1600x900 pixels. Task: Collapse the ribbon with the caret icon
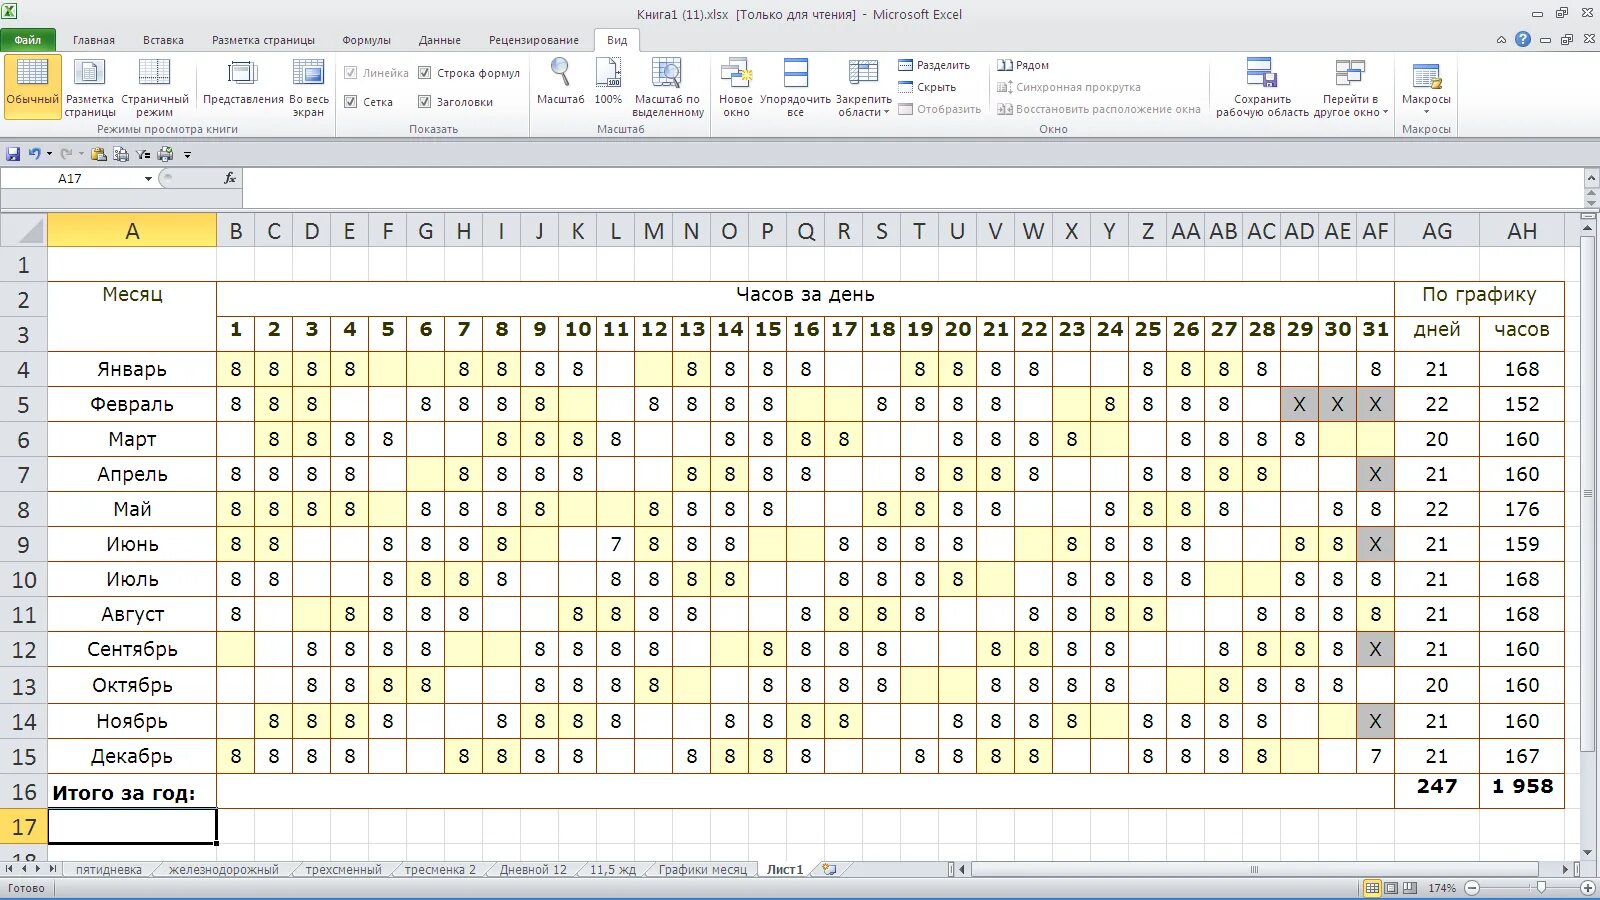pos(1501,40)
